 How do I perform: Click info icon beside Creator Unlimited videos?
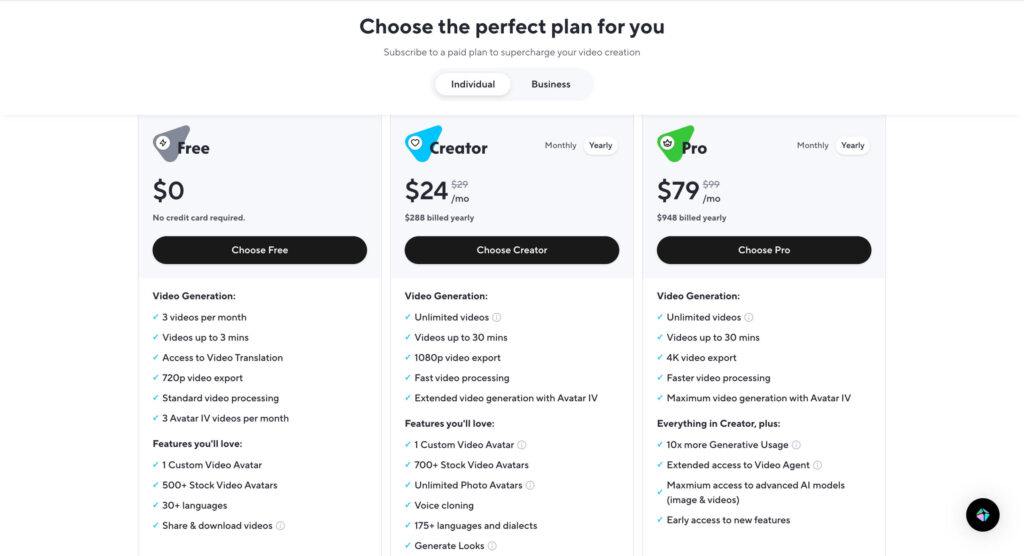click(497, 317)
